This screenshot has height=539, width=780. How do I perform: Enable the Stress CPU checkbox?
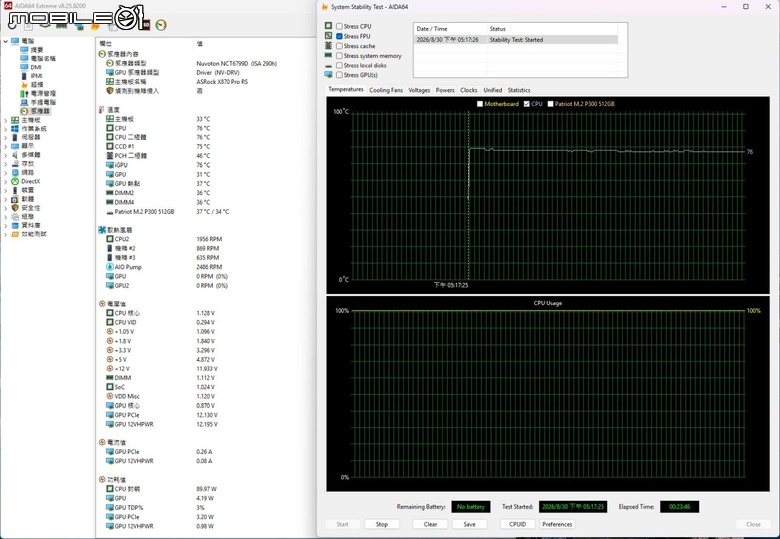339,26
